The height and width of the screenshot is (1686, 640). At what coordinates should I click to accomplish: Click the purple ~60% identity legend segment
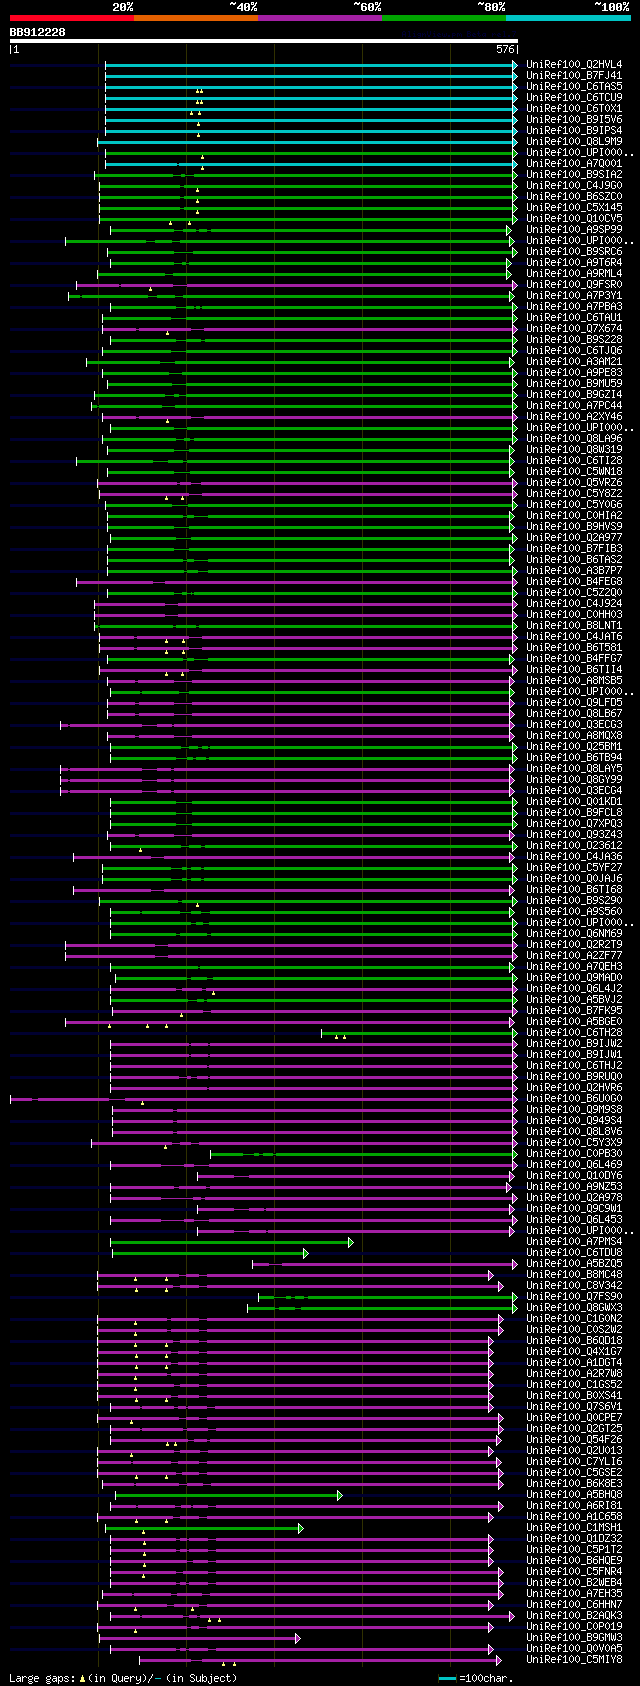pos(320,18)
